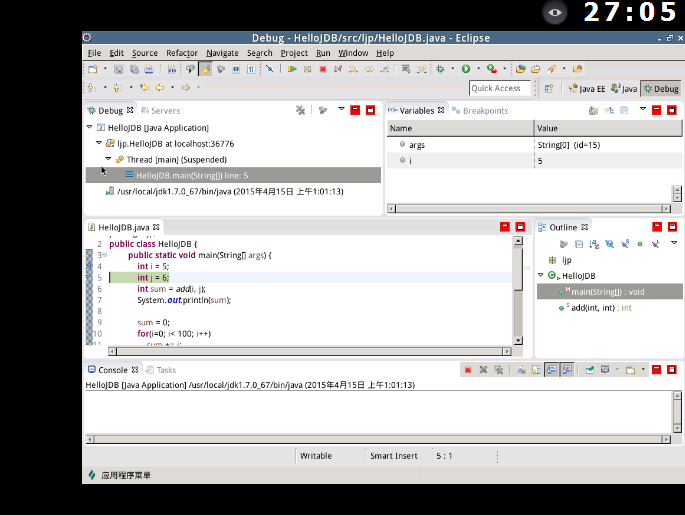Open Variables view menu arrow
The width and height of the screenshot is (685, 516).
click(x=643, y=109)
